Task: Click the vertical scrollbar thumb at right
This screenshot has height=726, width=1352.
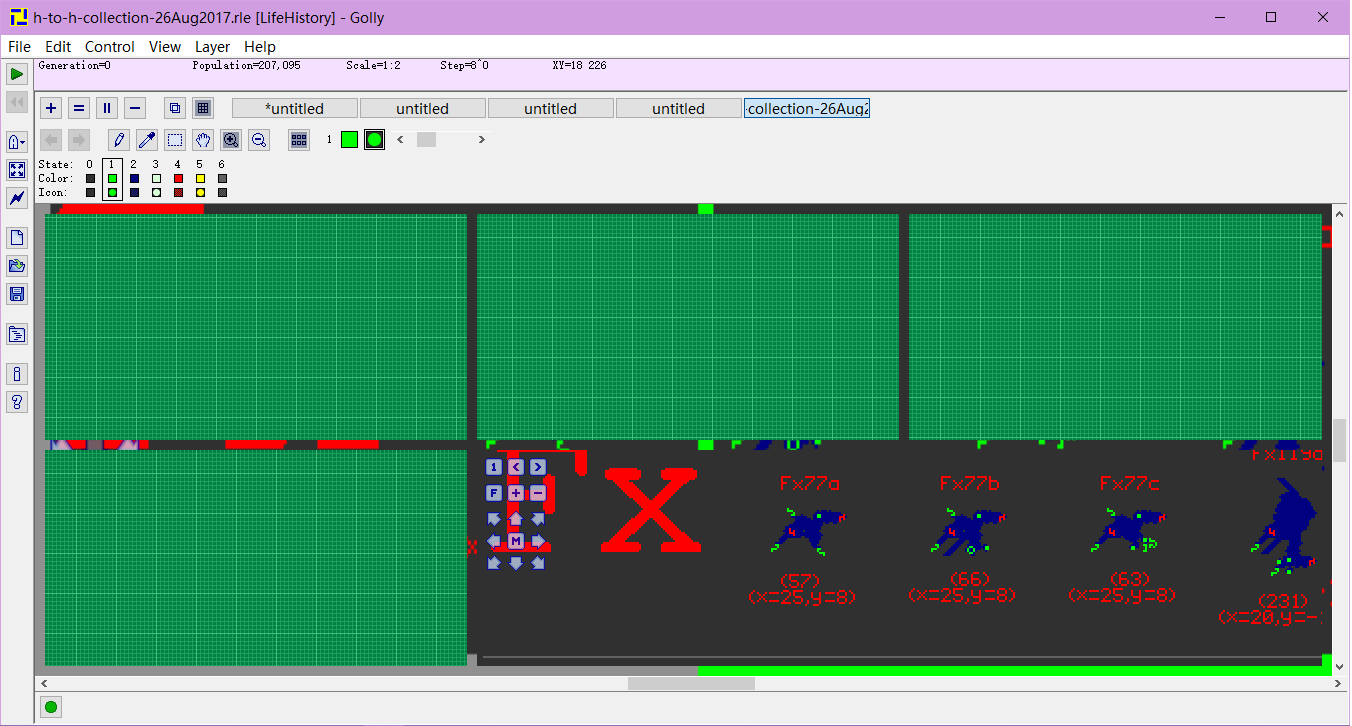Action: [1340, 440]
